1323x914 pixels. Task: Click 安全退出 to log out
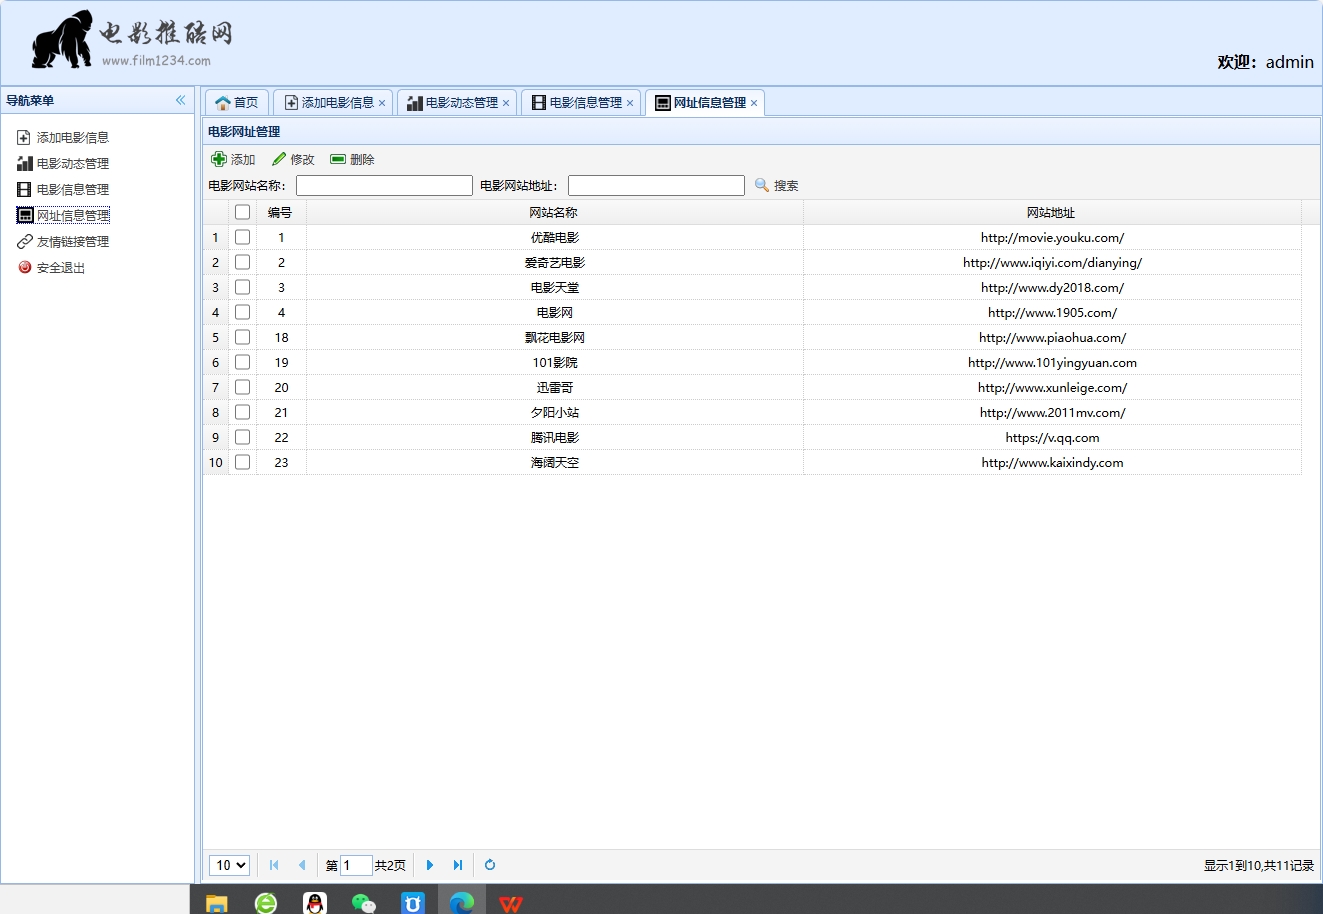click(x=60, y=267)
